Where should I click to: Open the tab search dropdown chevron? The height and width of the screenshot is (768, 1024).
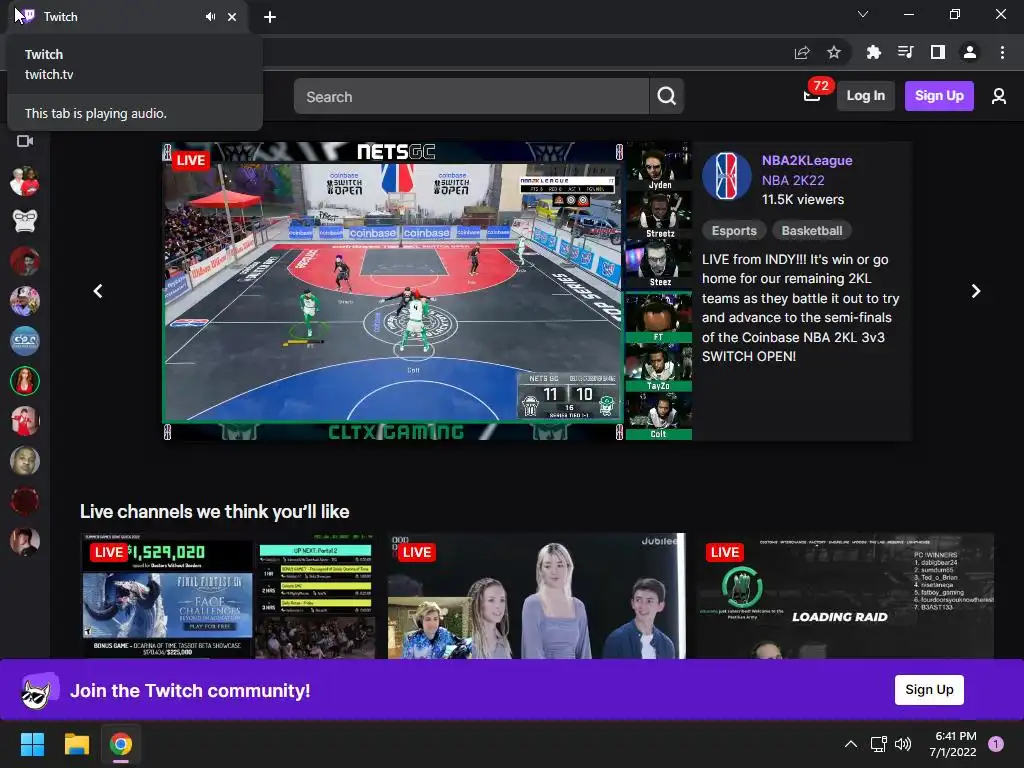tap(863, 14)
